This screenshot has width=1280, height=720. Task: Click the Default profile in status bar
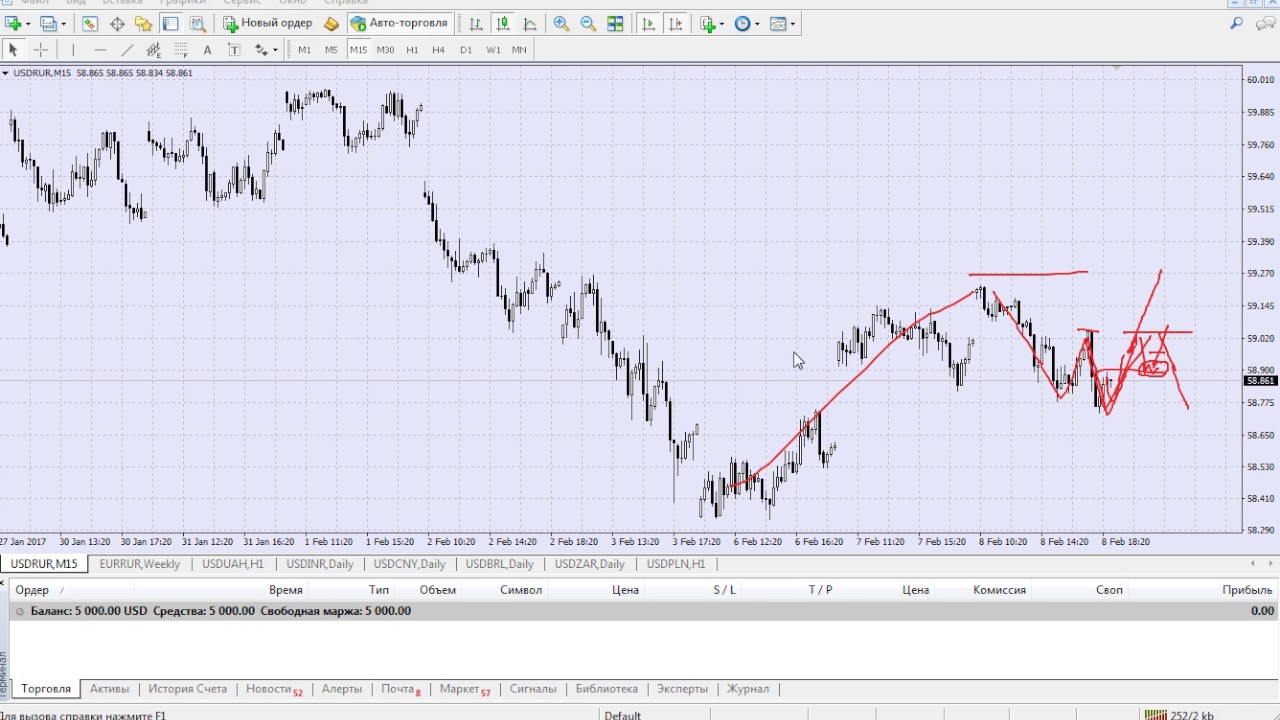(623, 715)
